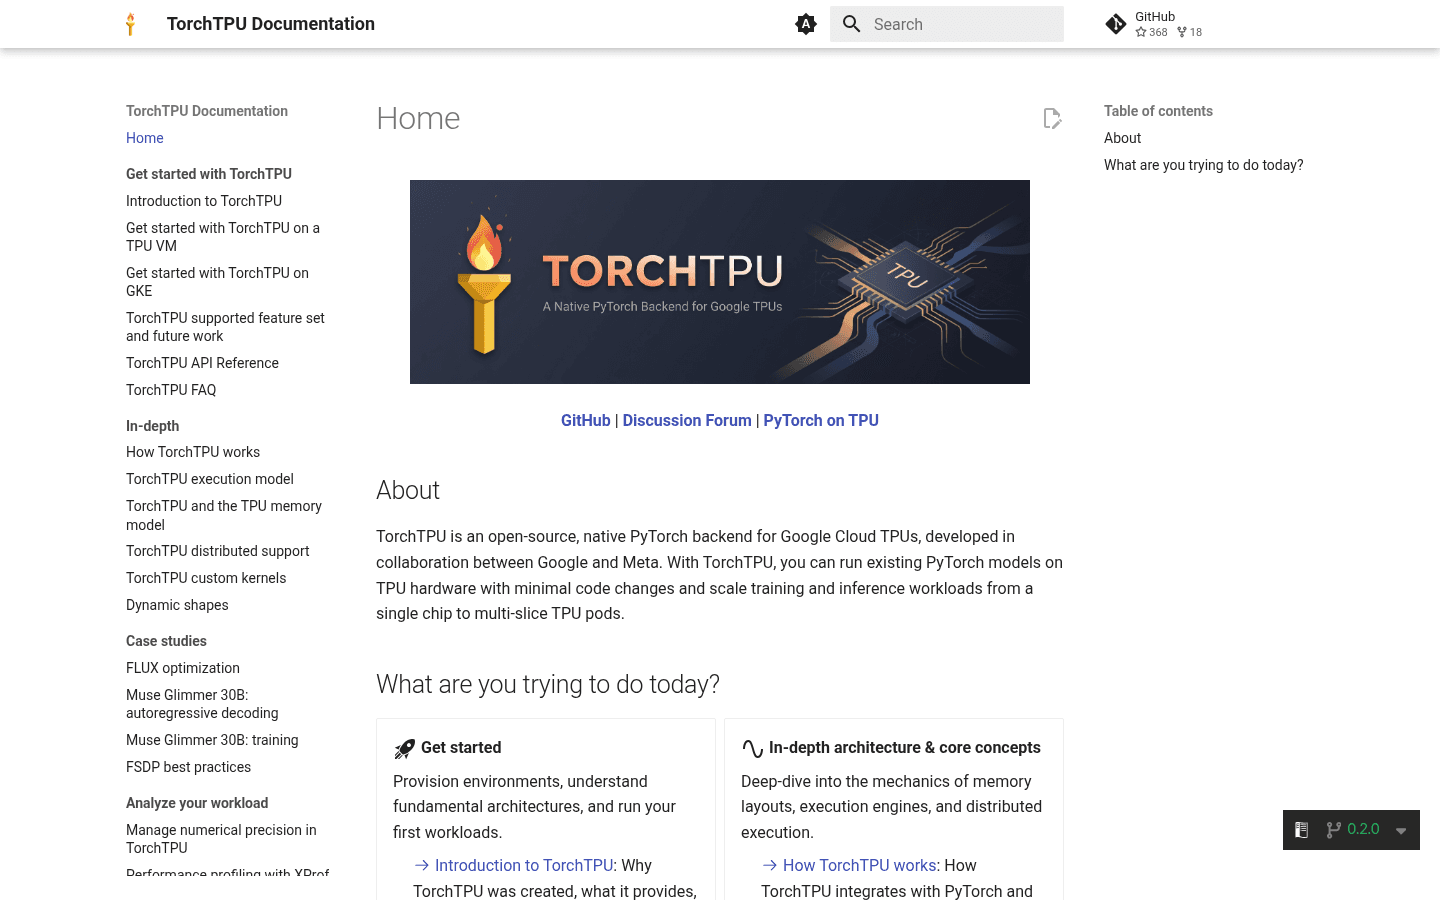Open TorchTPU supported feature set and future work
Screen dimensions: 1440x900
[225, 327]
